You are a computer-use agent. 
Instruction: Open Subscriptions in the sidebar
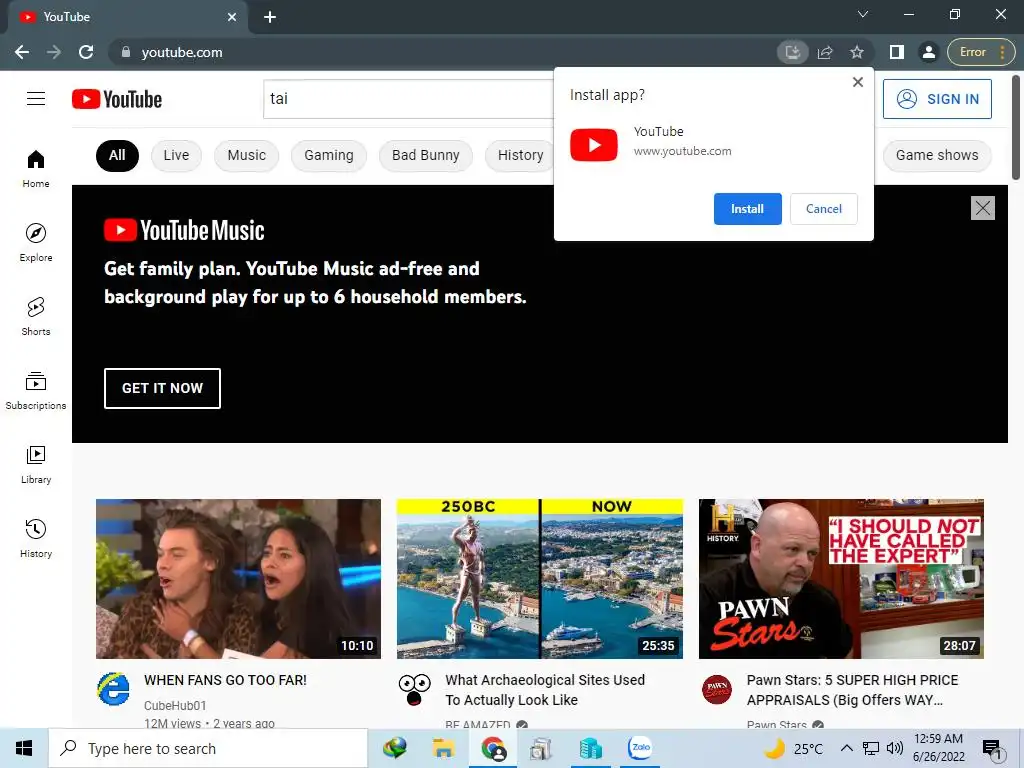(x=36, y=391)
